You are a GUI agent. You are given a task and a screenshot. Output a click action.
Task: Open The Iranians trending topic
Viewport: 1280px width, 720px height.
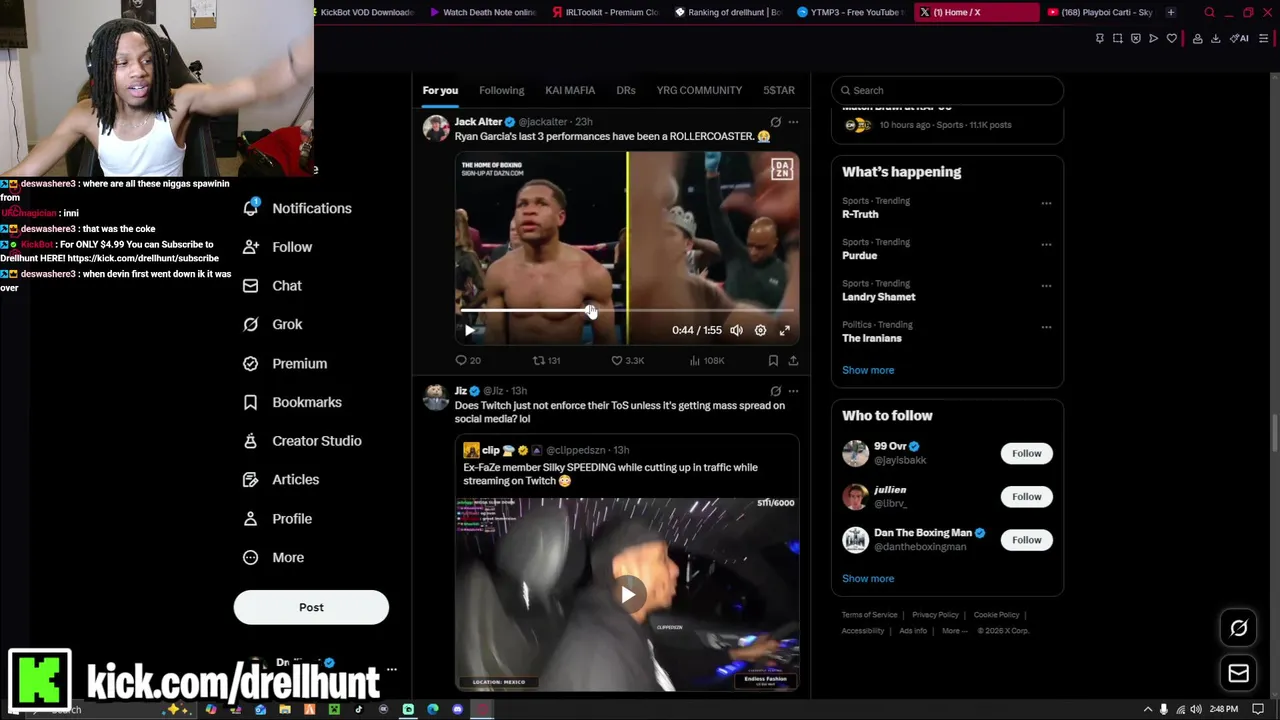coord(871,338)
